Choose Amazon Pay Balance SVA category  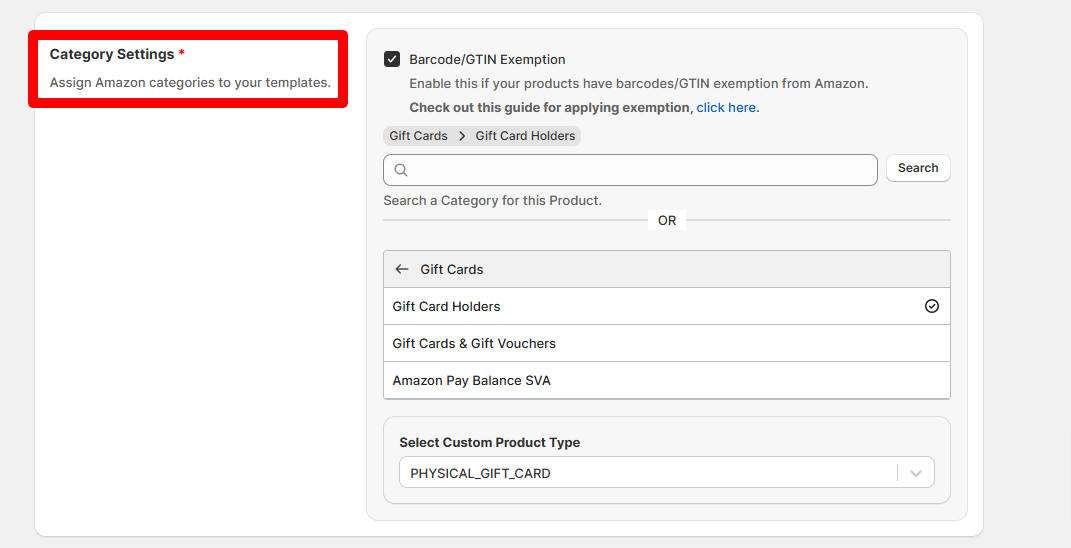coord(667,380)
